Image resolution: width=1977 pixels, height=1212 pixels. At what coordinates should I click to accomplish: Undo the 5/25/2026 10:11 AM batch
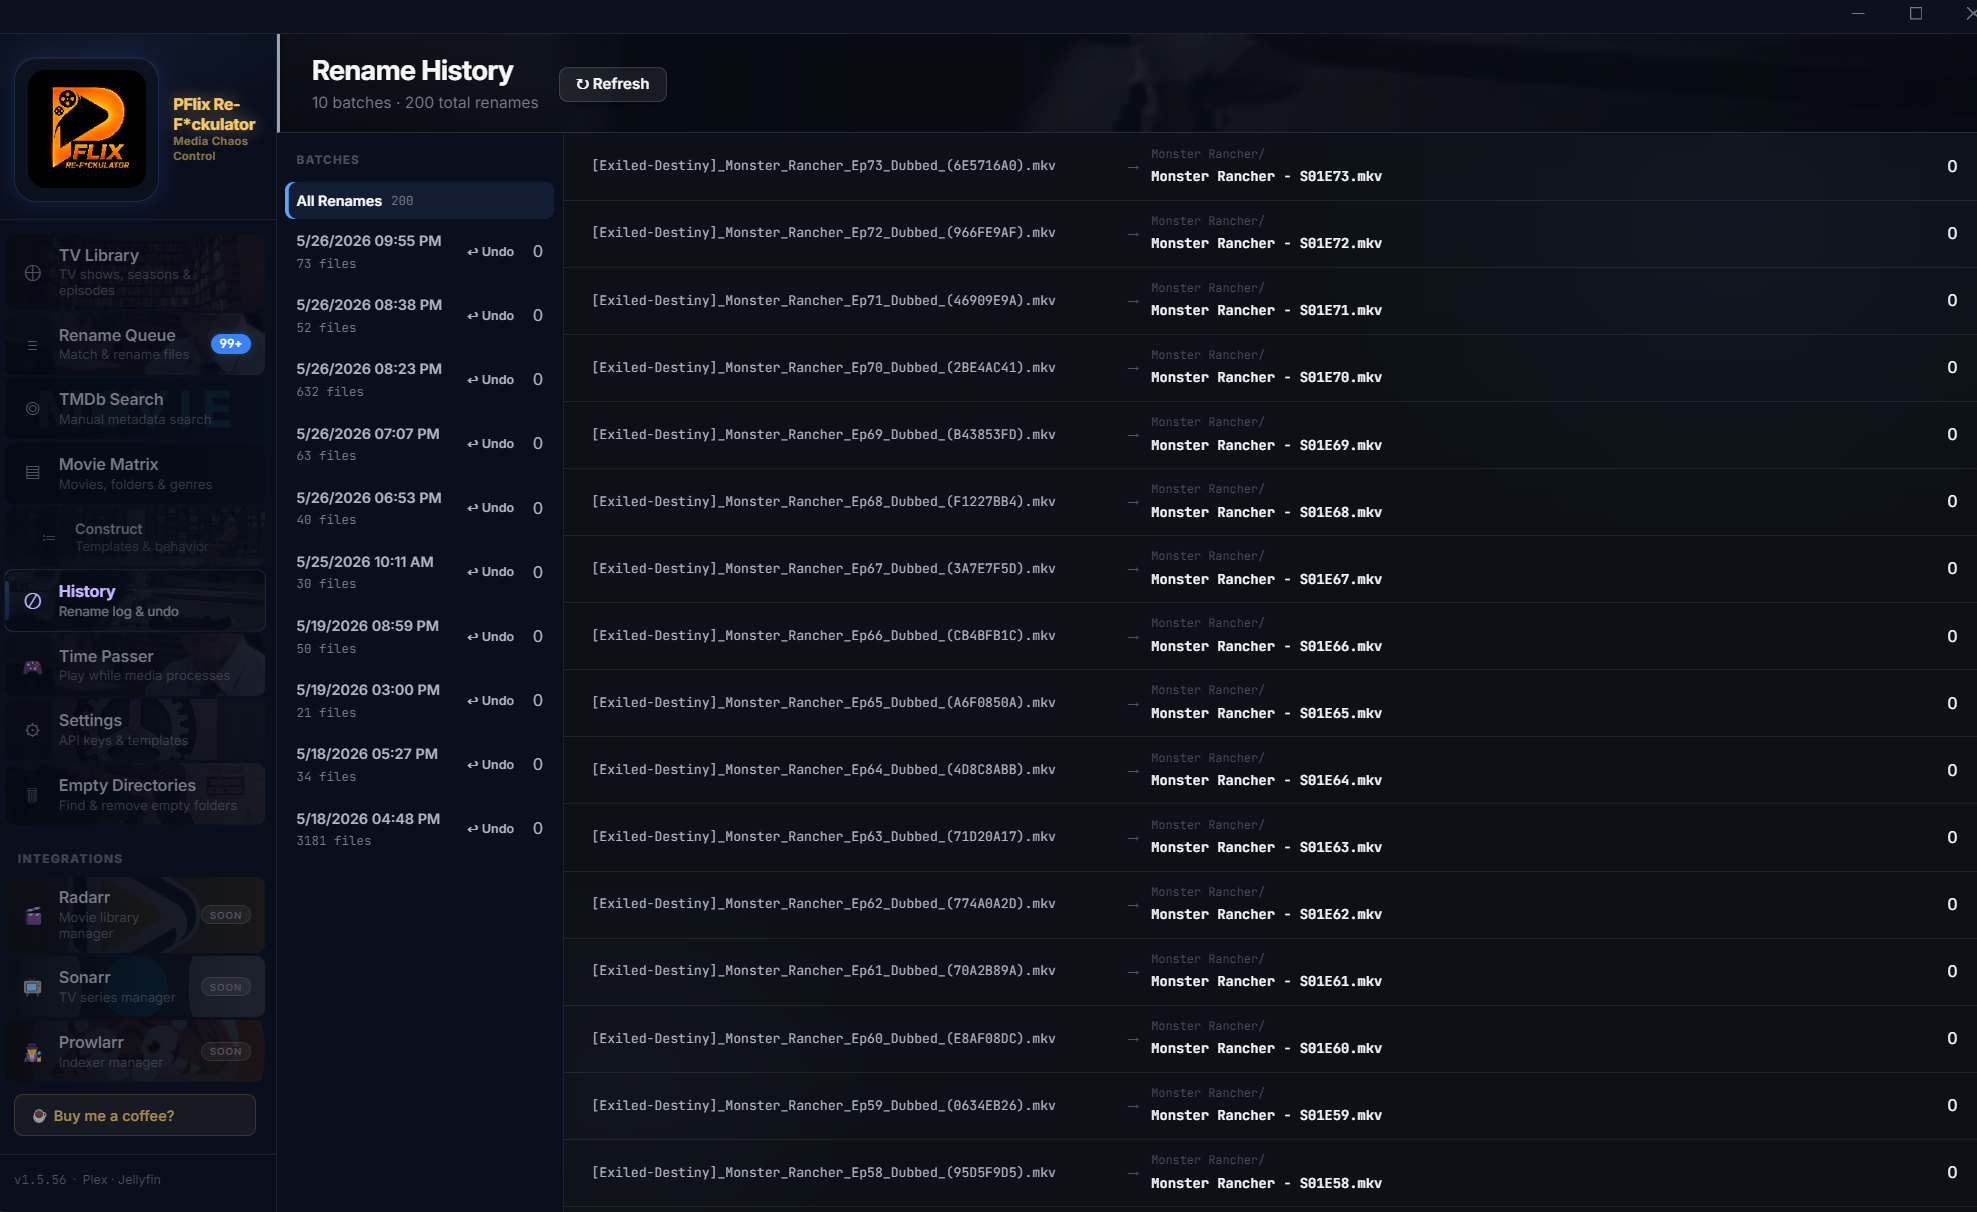coord(491,572)
